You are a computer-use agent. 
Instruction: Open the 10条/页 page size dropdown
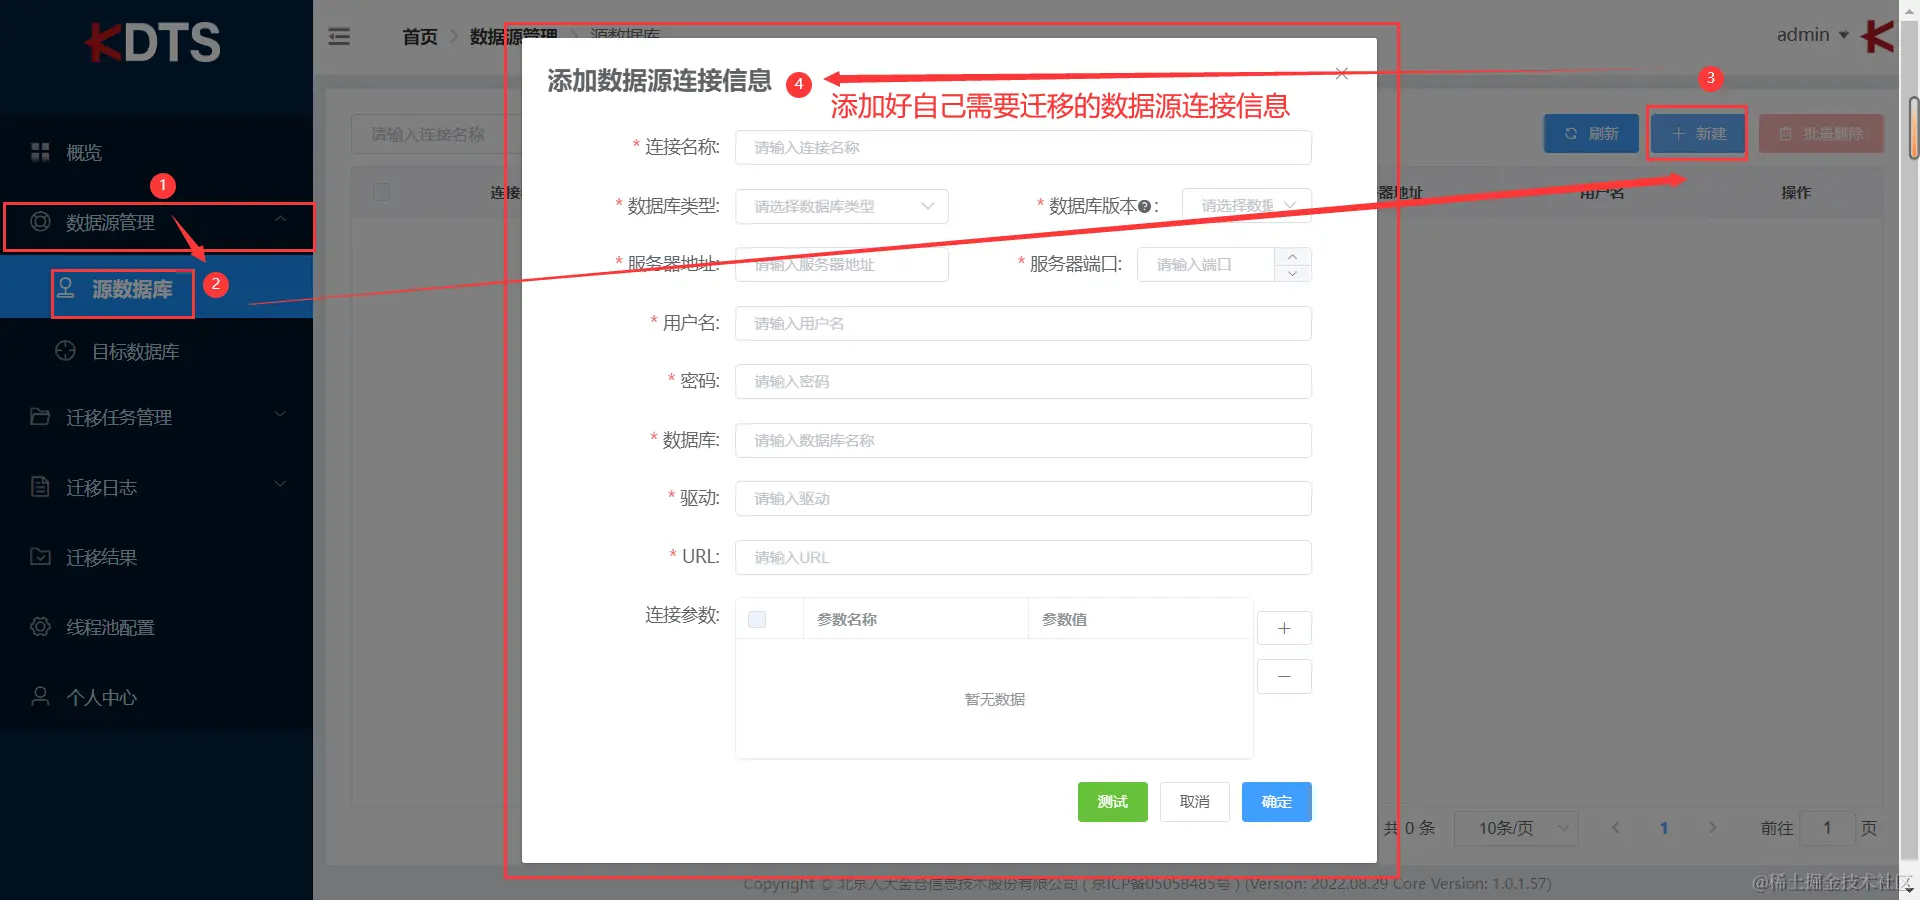point(1516,828)
